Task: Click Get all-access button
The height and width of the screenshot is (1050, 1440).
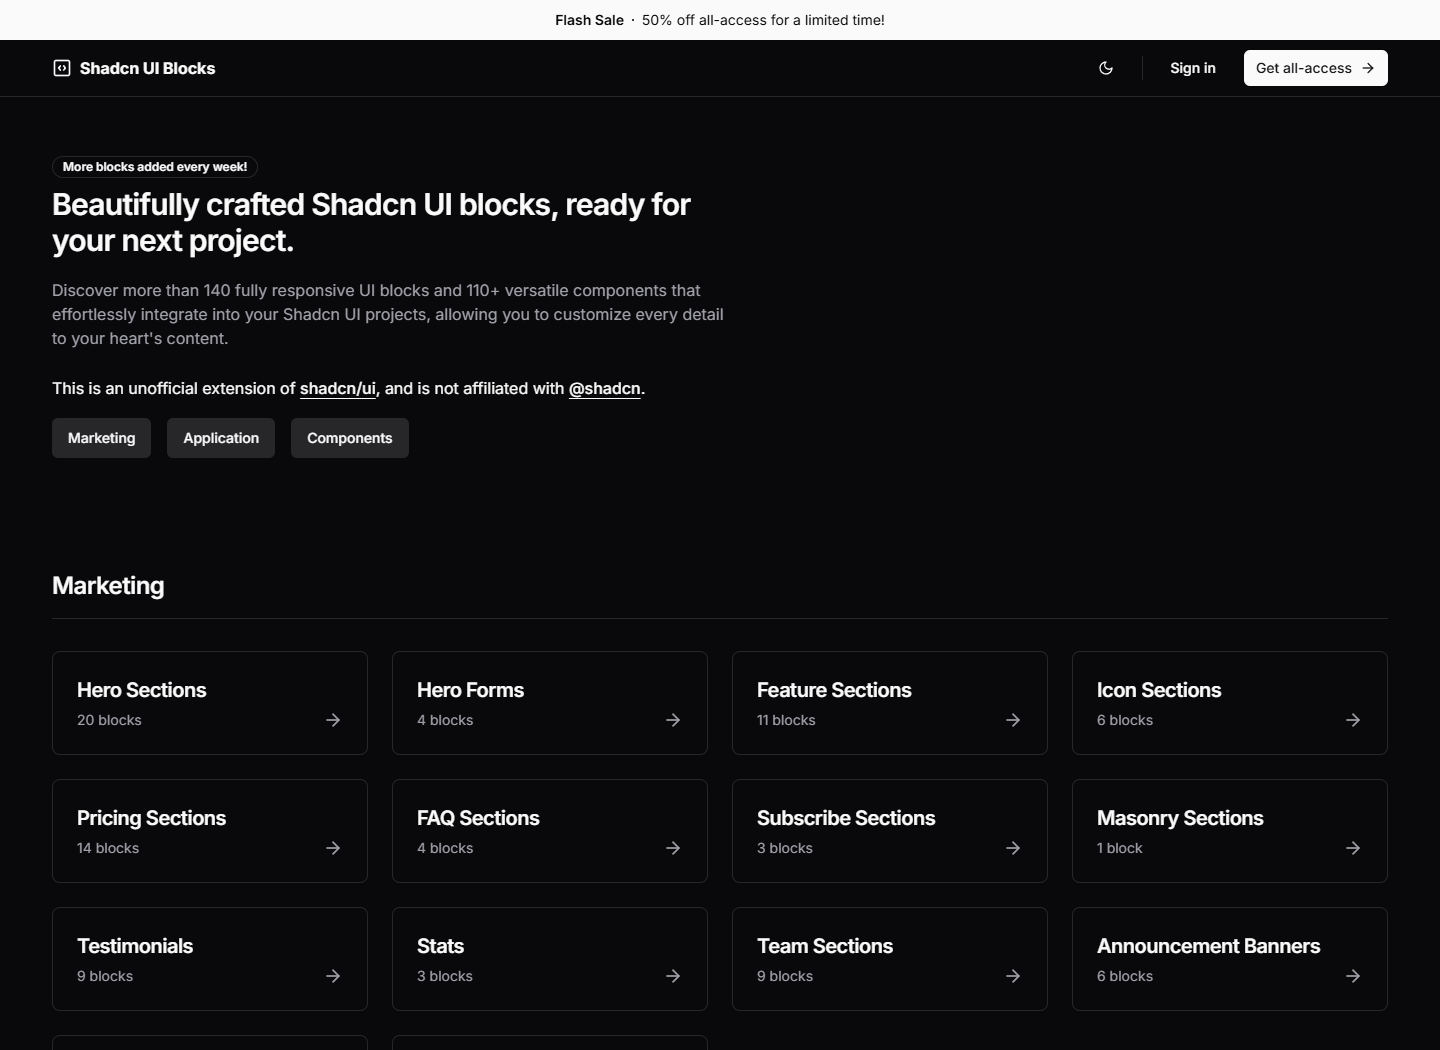Action: 1316,68
